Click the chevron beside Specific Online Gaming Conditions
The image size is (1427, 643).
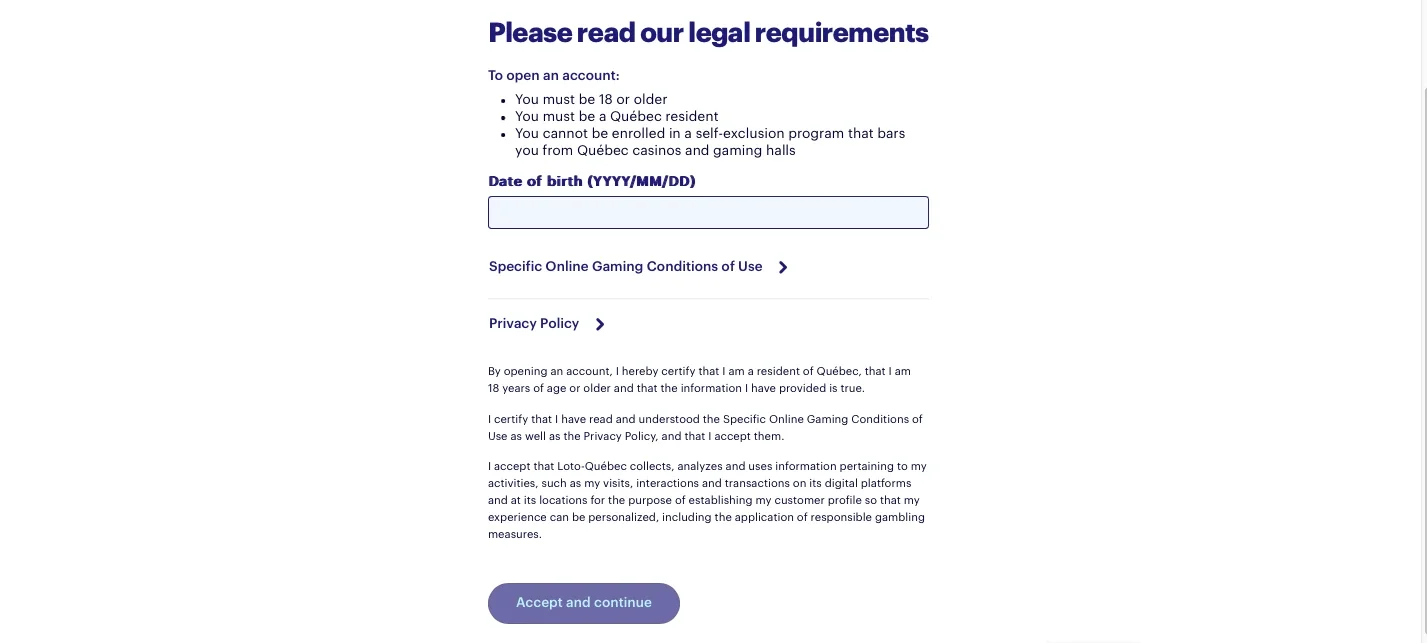tap(783, 267)
